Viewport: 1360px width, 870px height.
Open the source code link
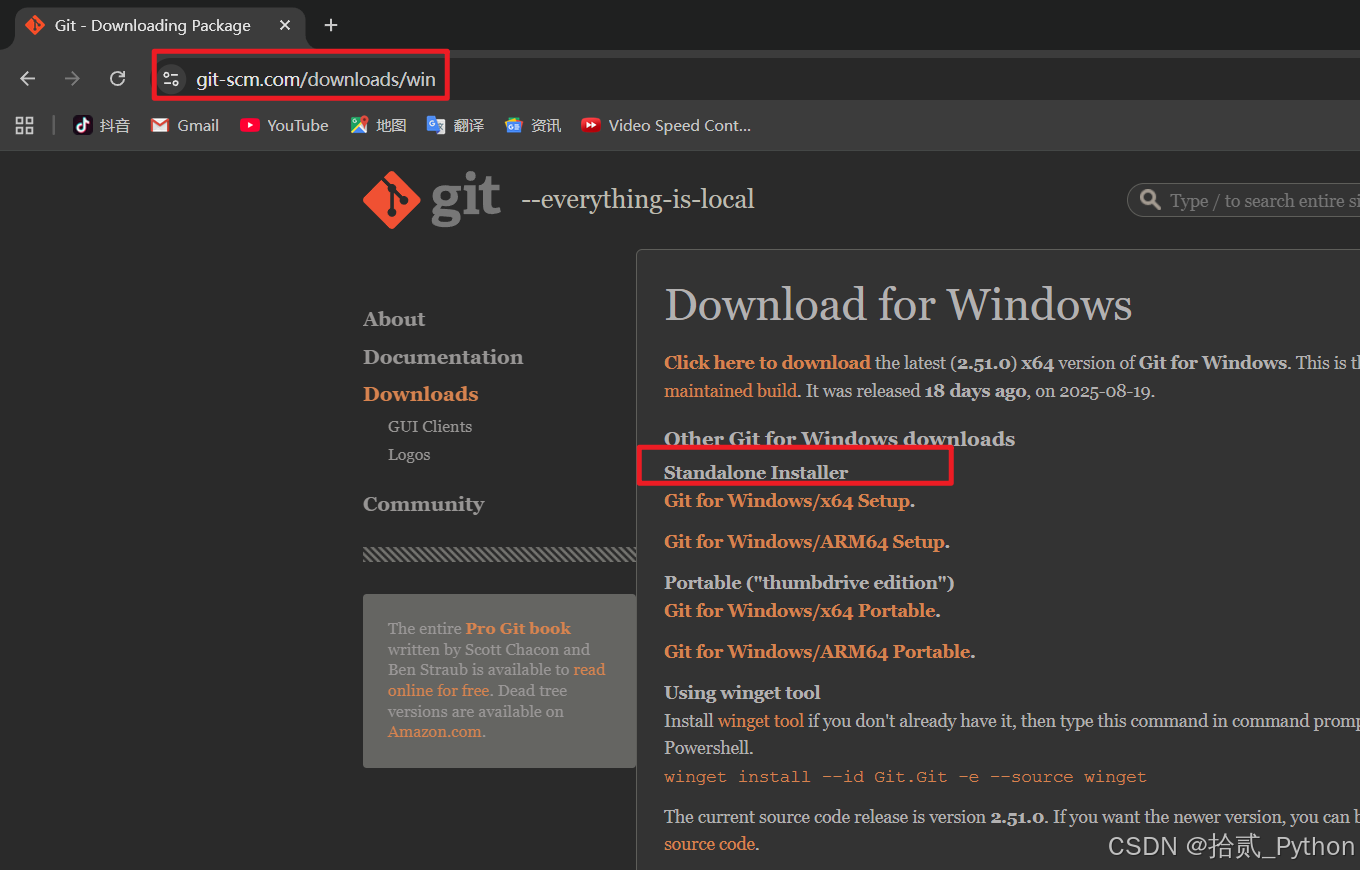(709, 844)
